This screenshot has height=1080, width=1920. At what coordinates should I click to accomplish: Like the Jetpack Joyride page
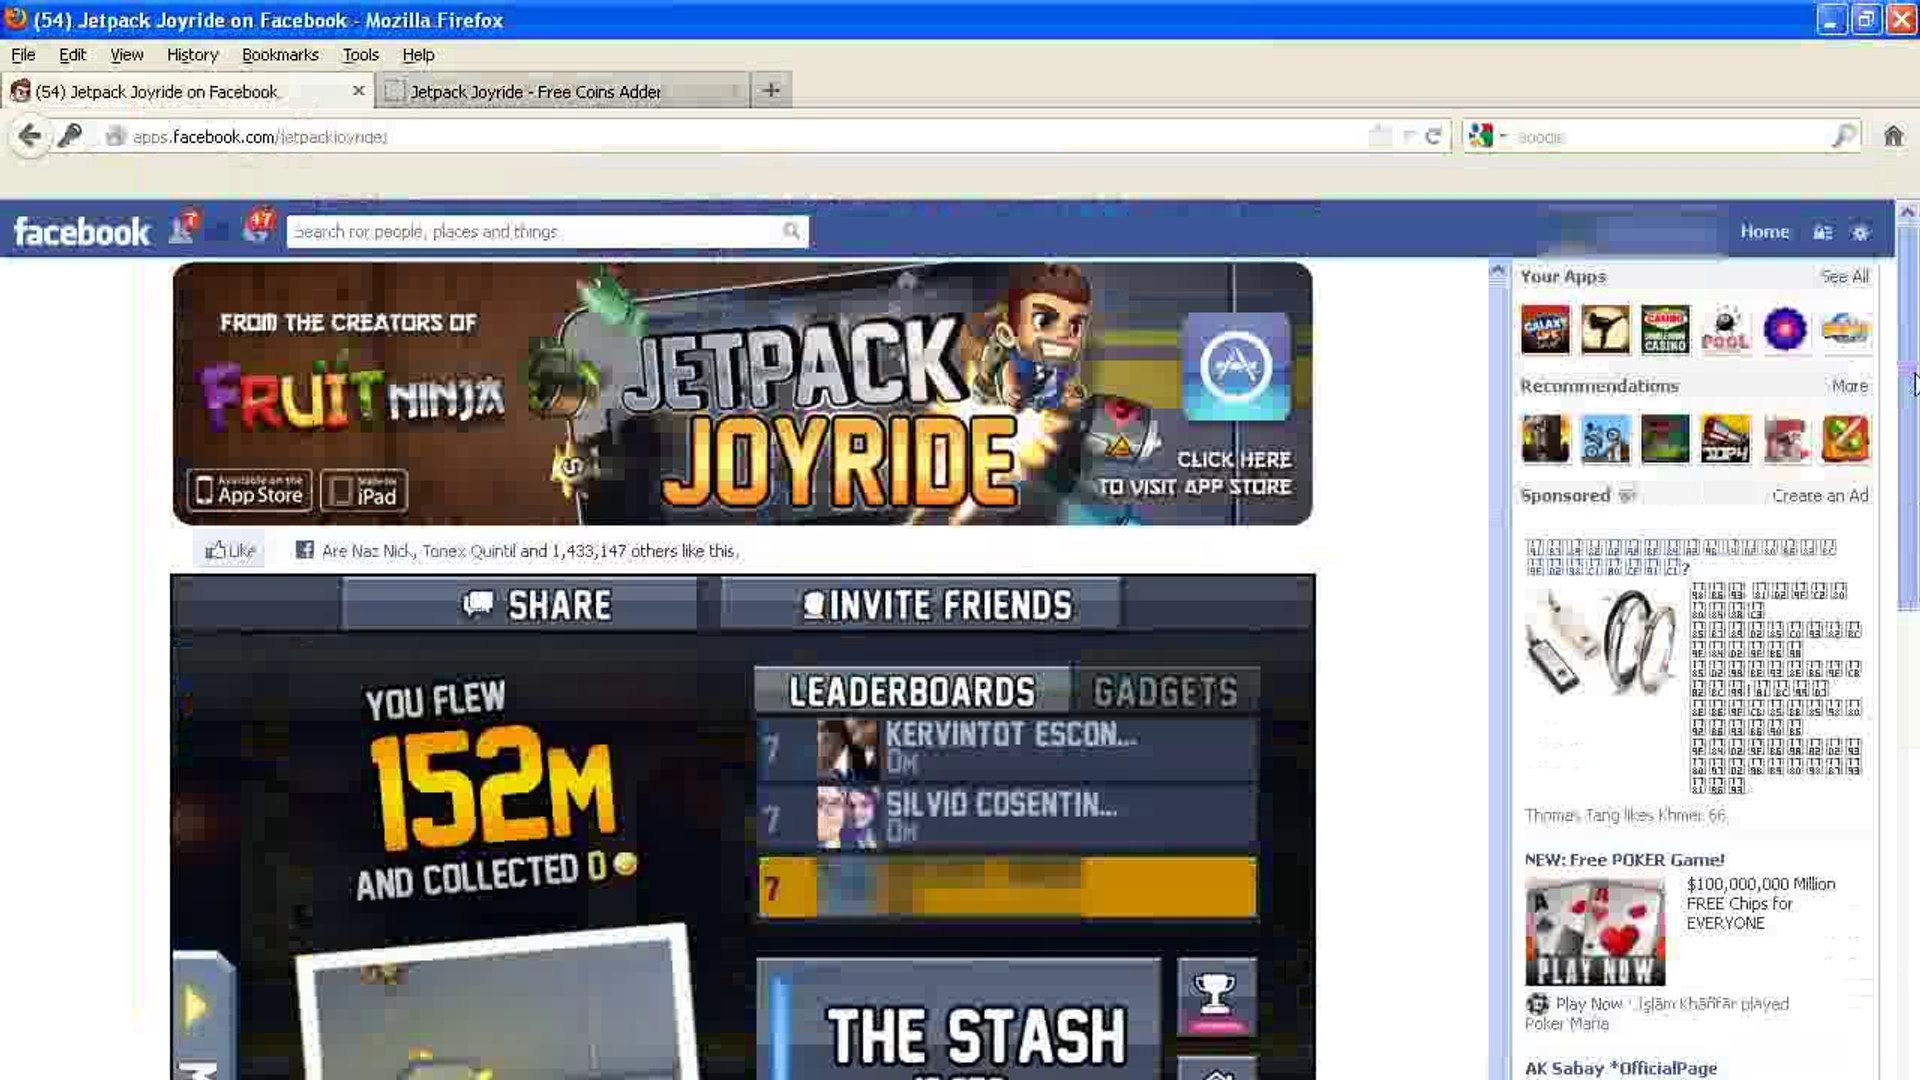(230, 550)
